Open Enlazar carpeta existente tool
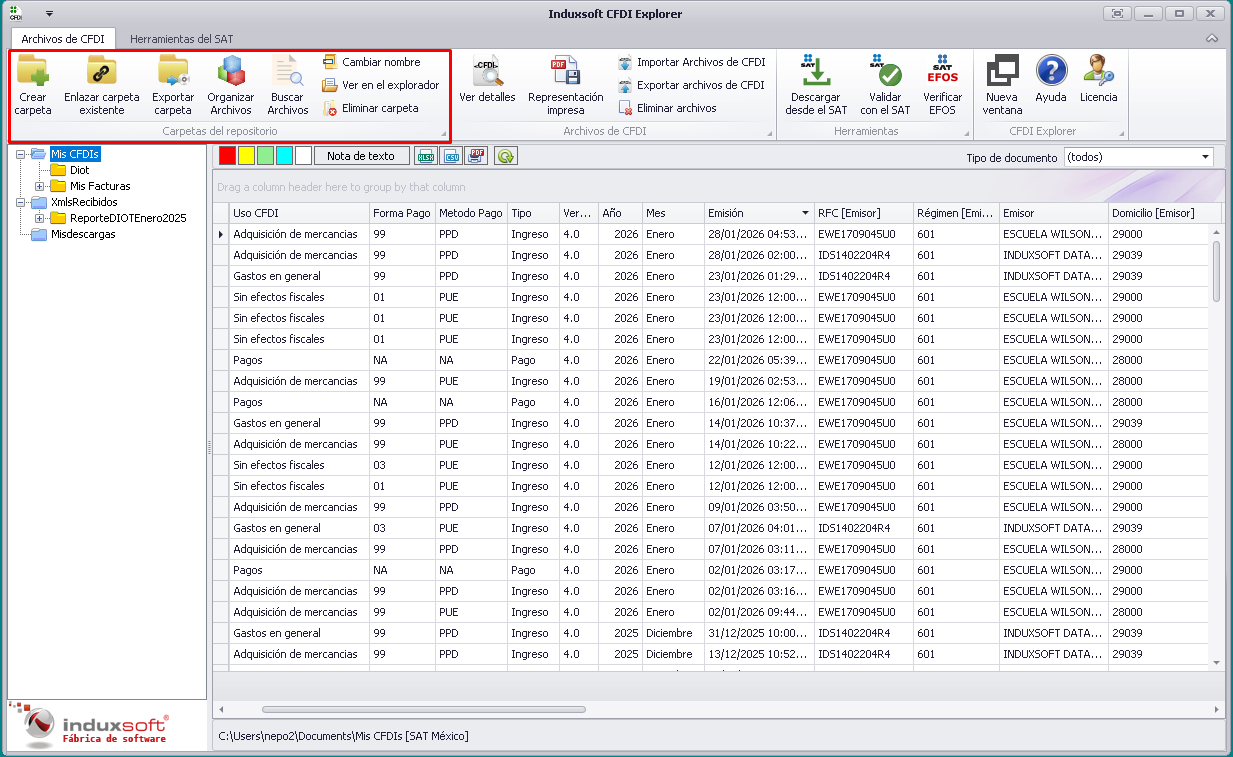 click(x=102, y=74)
